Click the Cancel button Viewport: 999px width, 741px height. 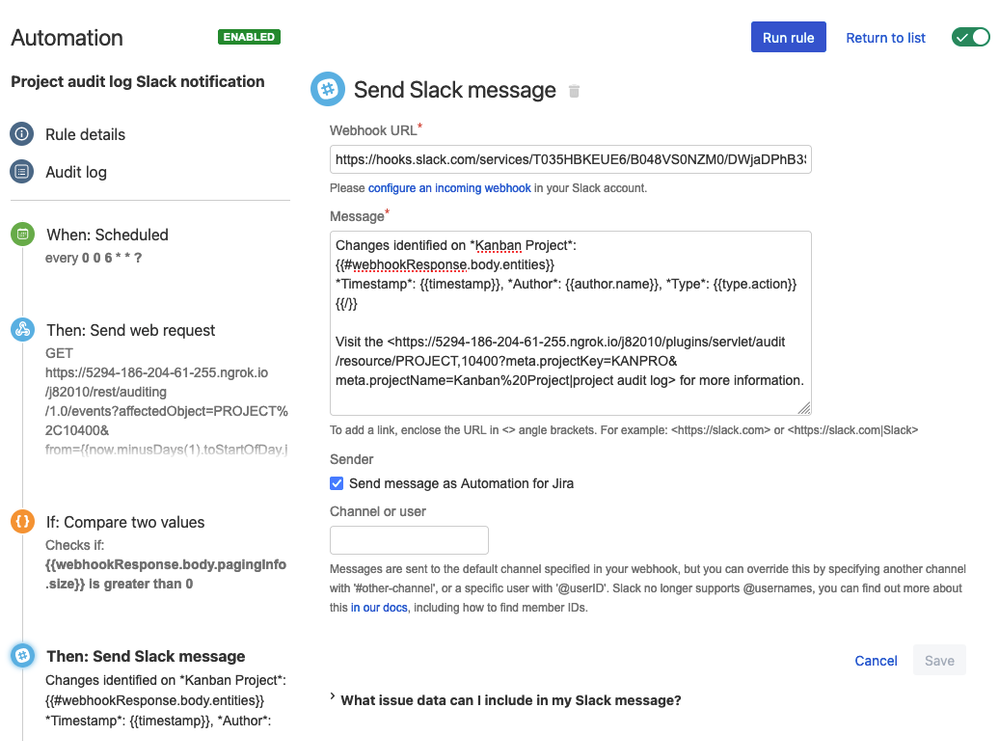pyautogui.click(x=875, y=660)
